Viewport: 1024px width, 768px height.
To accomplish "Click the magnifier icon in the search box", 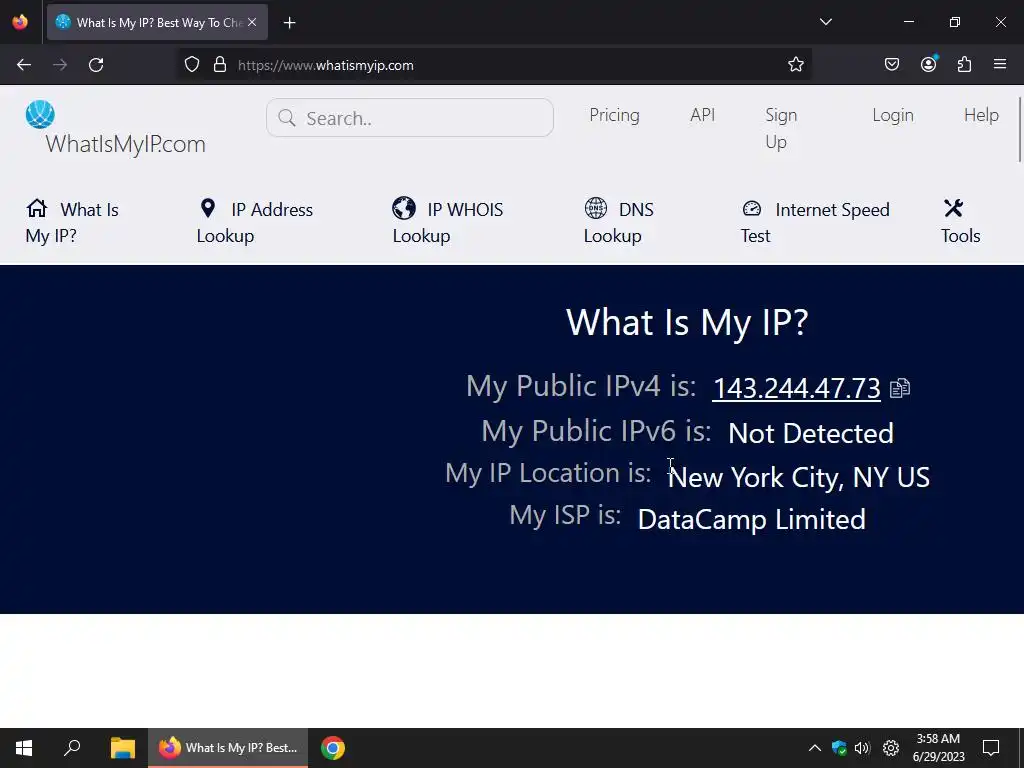I will 287,118.
